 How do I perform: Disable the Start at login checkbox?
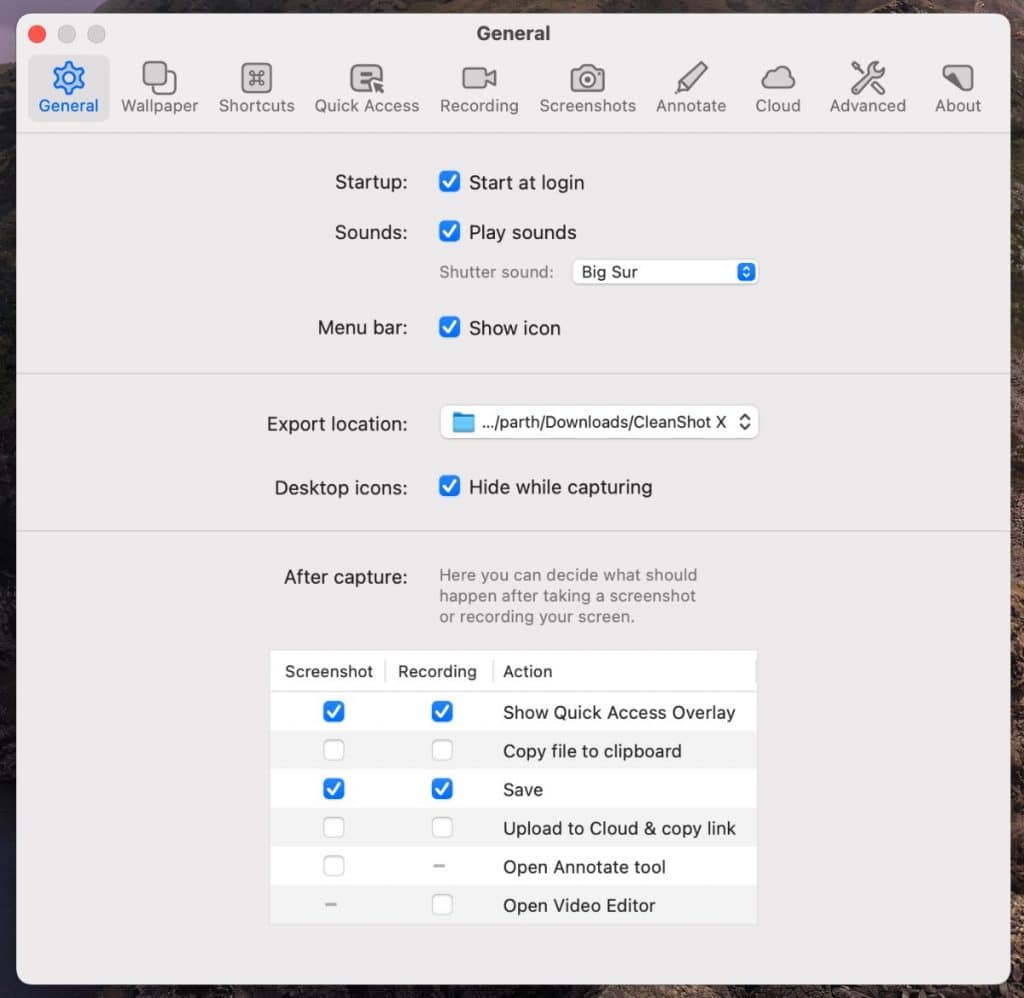click(x=450, y=182)
